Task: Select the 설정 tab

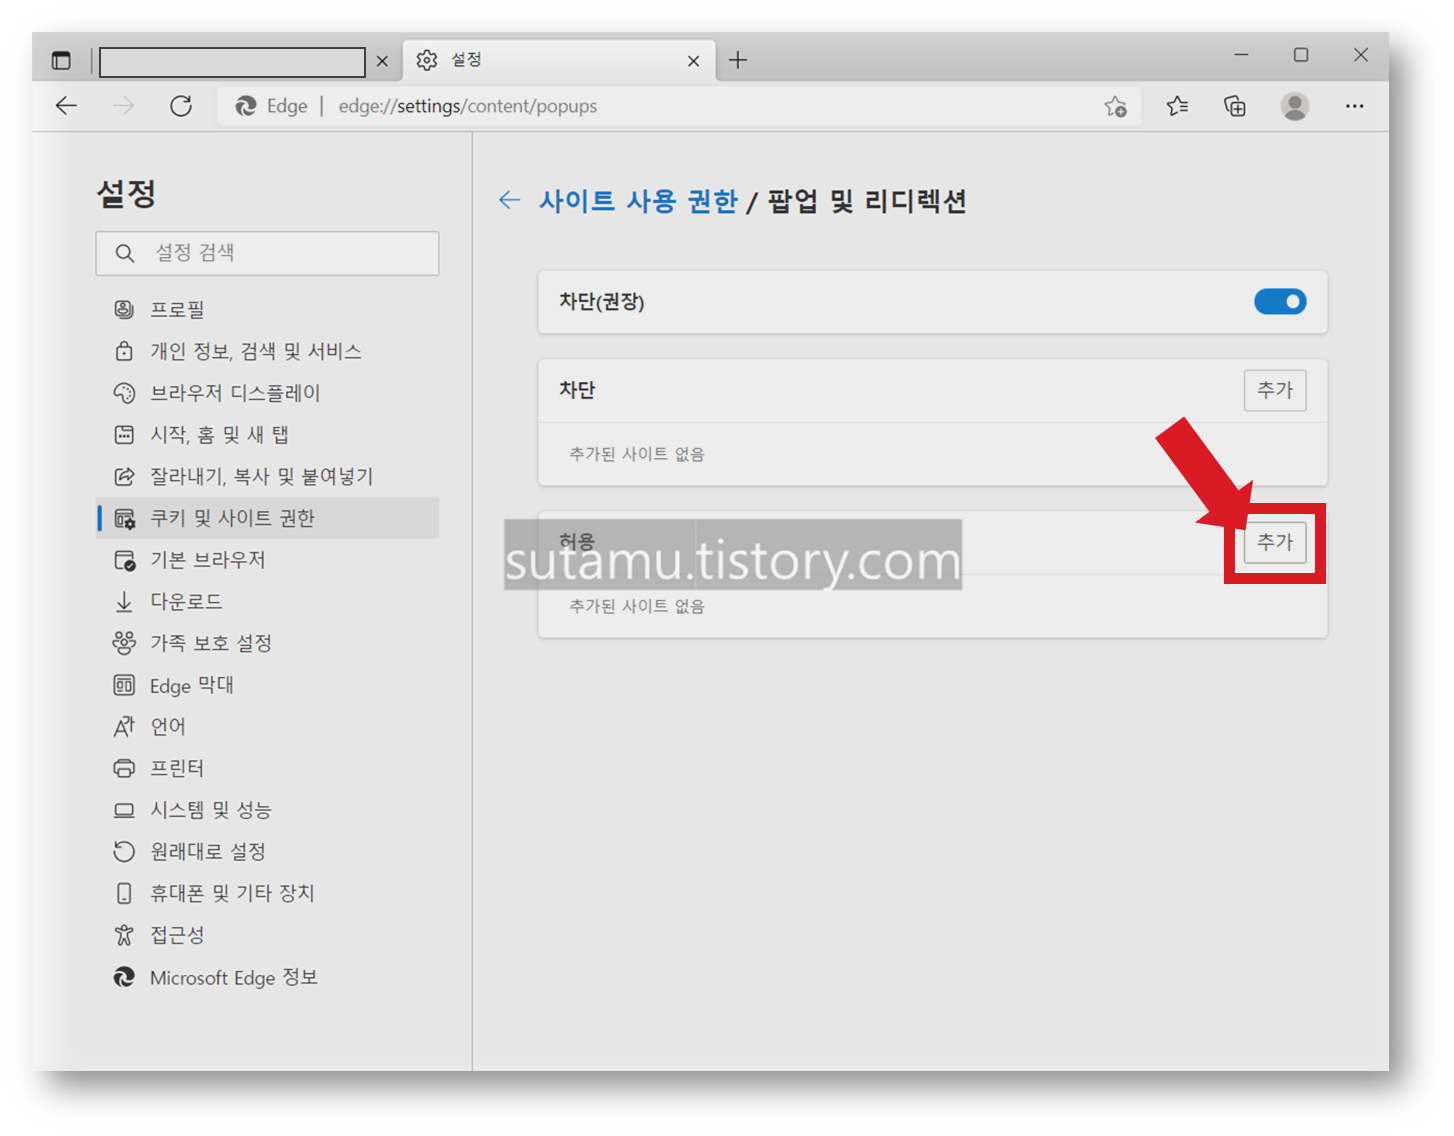Action: click(x=559, y=60)
